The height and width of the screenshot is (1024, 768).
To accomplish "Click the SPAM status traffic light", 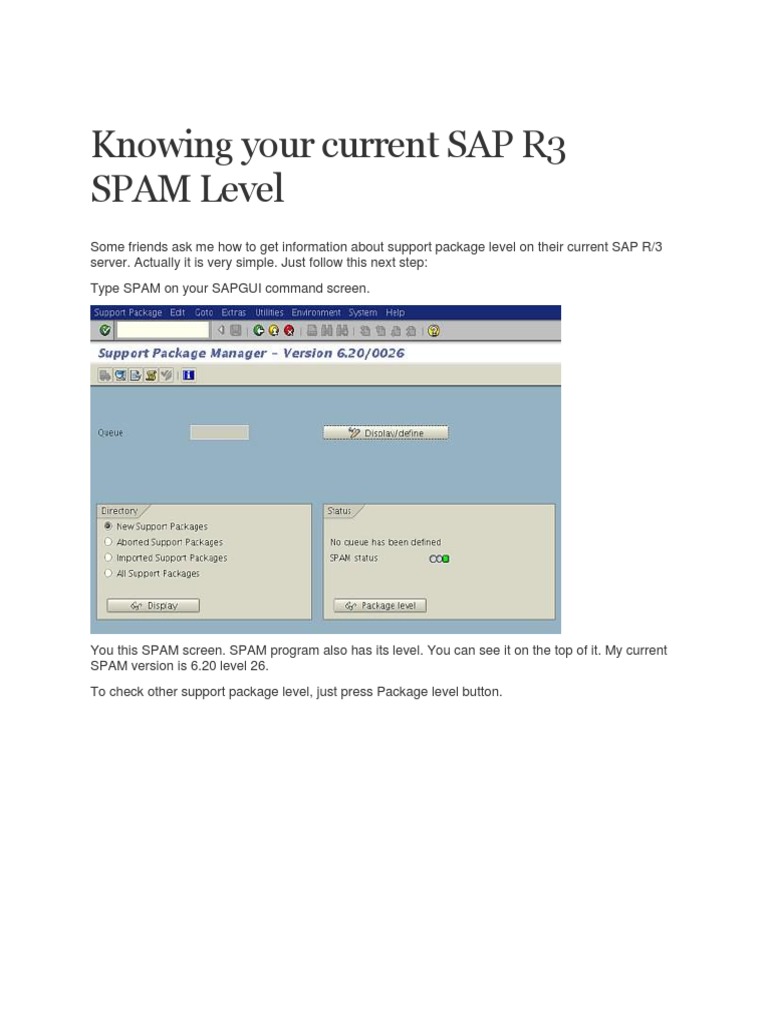I will pyautogui.click(x=439, y=559).
